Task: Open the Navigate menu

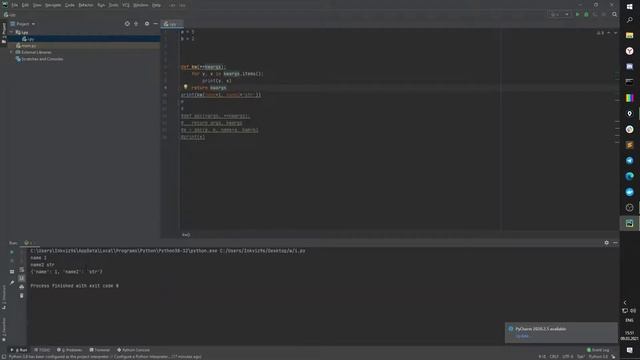Action: [53, 5]
